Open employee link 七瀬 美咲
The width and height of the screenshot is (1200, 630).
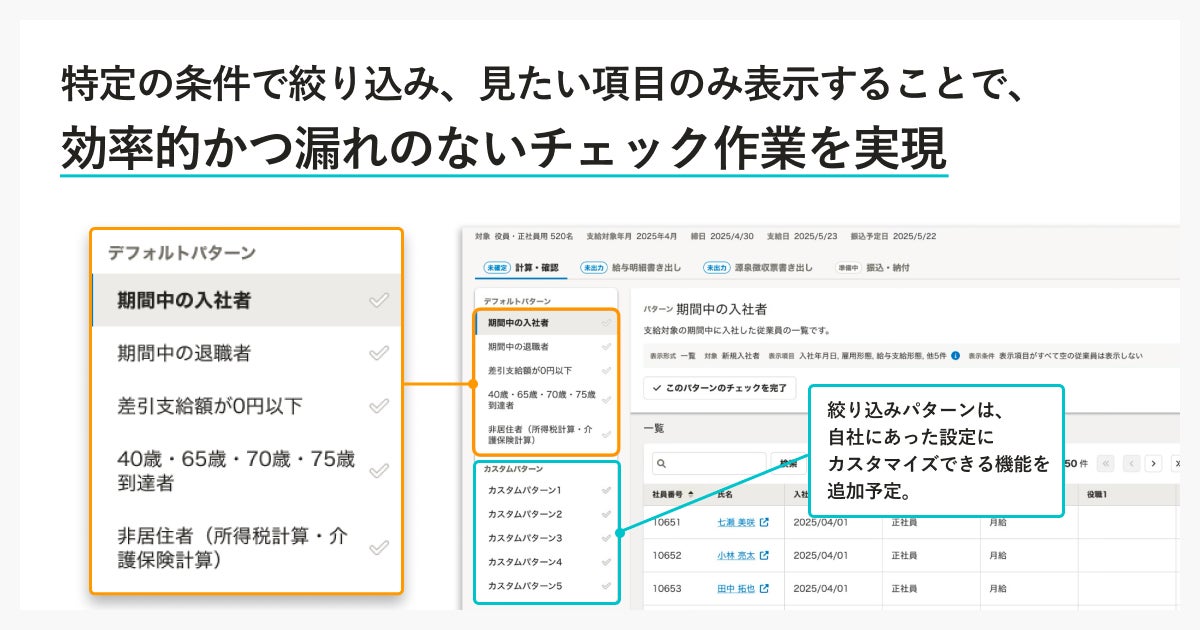735,522
